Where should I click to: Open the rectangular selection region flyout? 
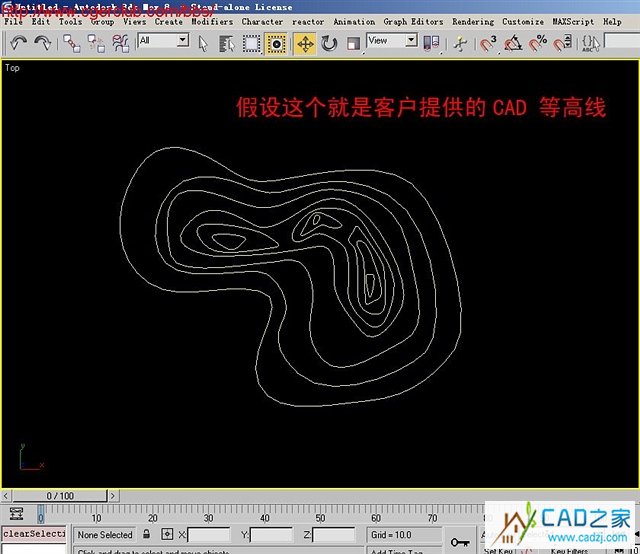[251, 42]
